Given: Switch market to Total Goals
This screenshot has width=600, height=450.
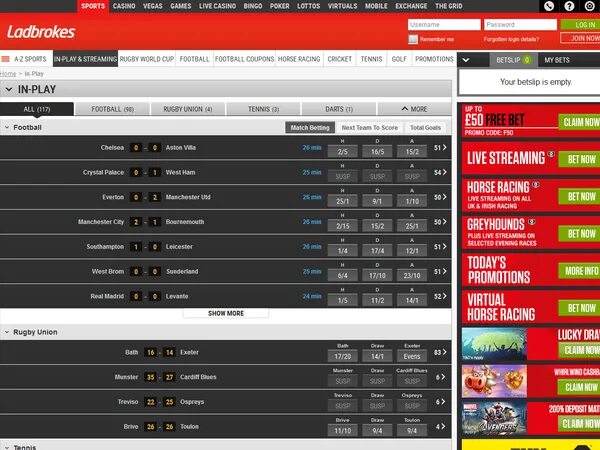Looking at the screenshot, I should pos(426,127).
